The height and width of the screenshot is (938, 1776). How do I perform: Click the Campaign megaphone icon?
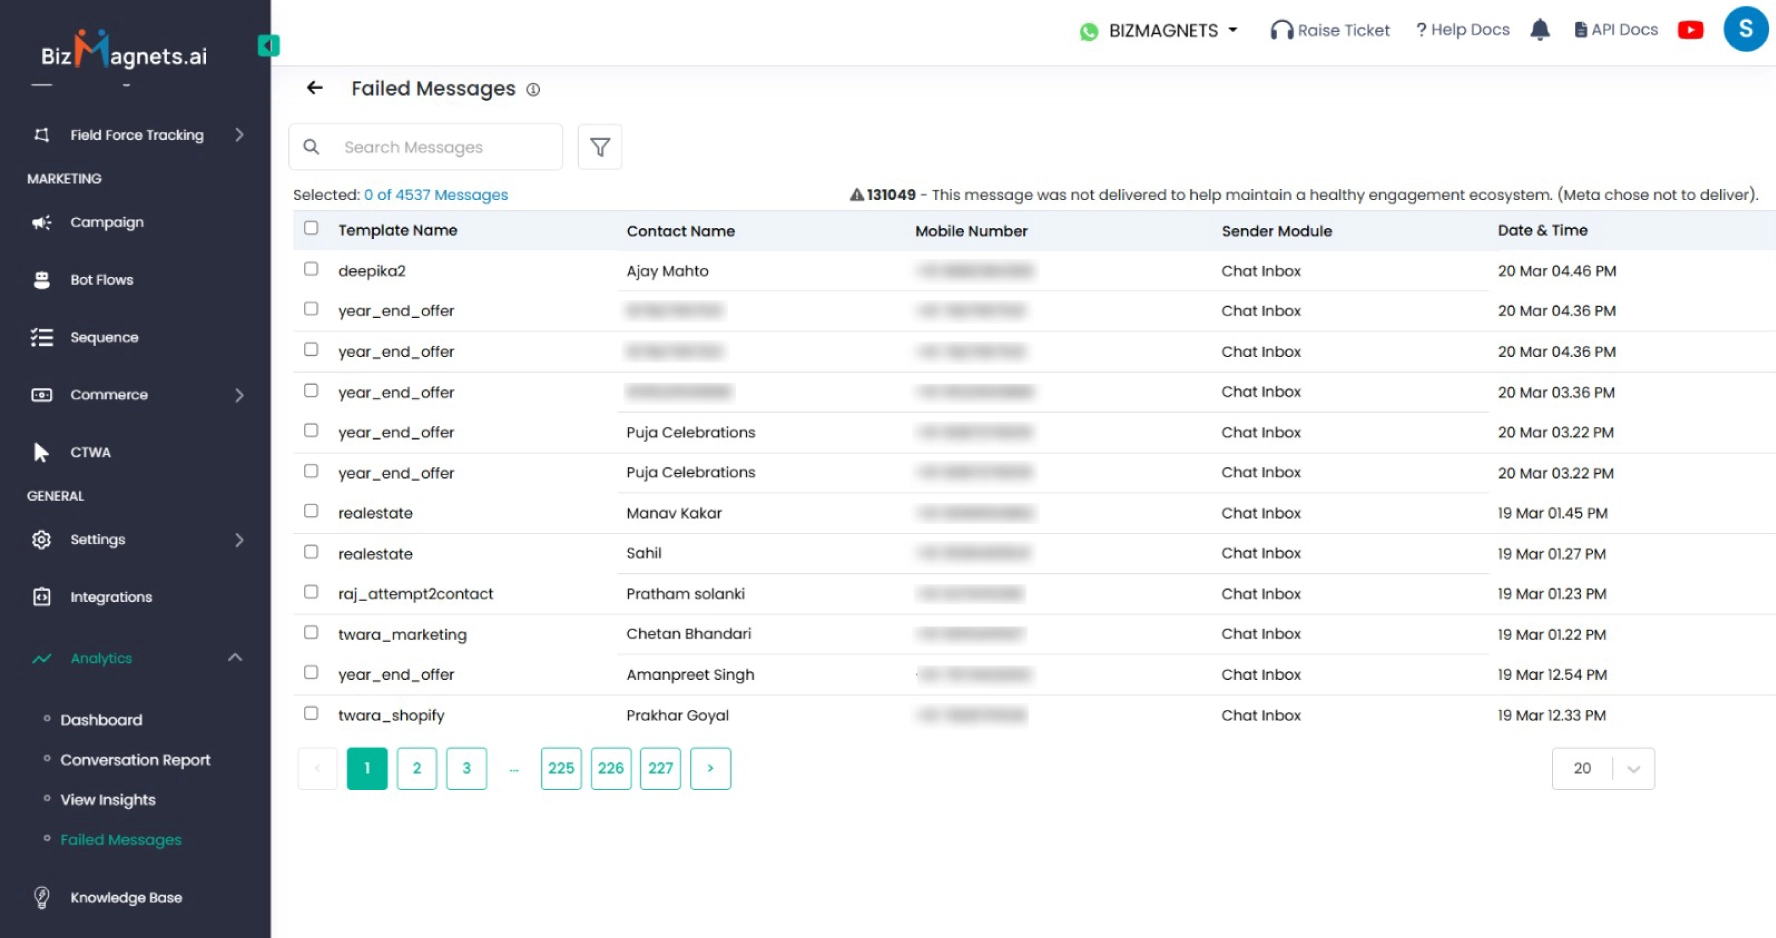point(42,222)
